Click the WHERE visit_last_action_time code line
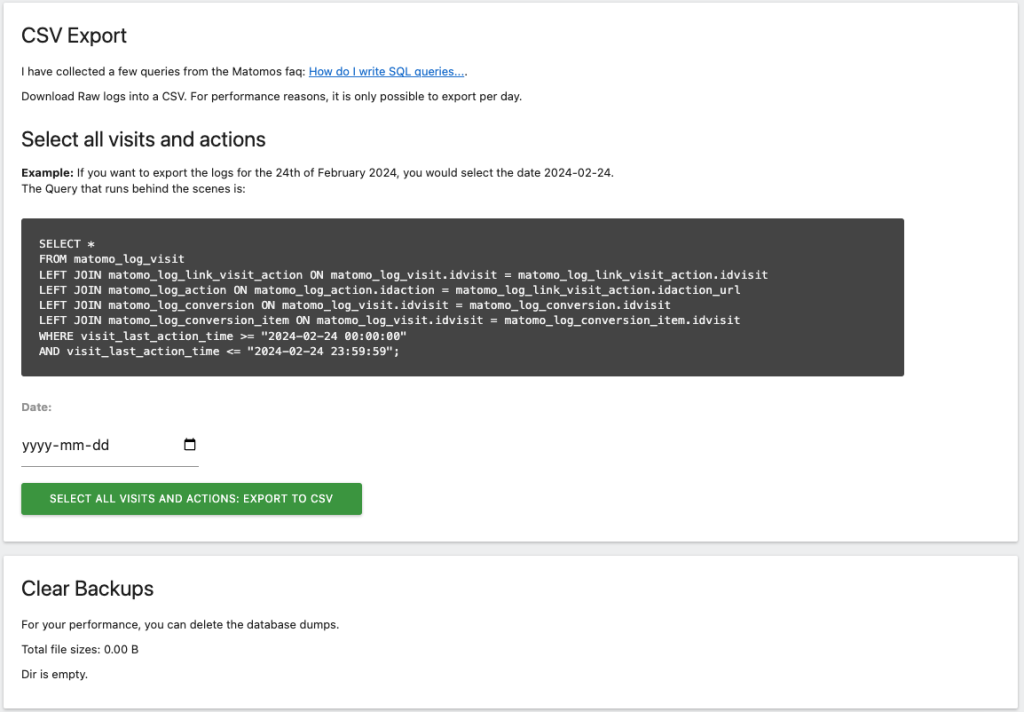Image resolution: width=1024 pixels, height=712 pixels. pos(222,336)
